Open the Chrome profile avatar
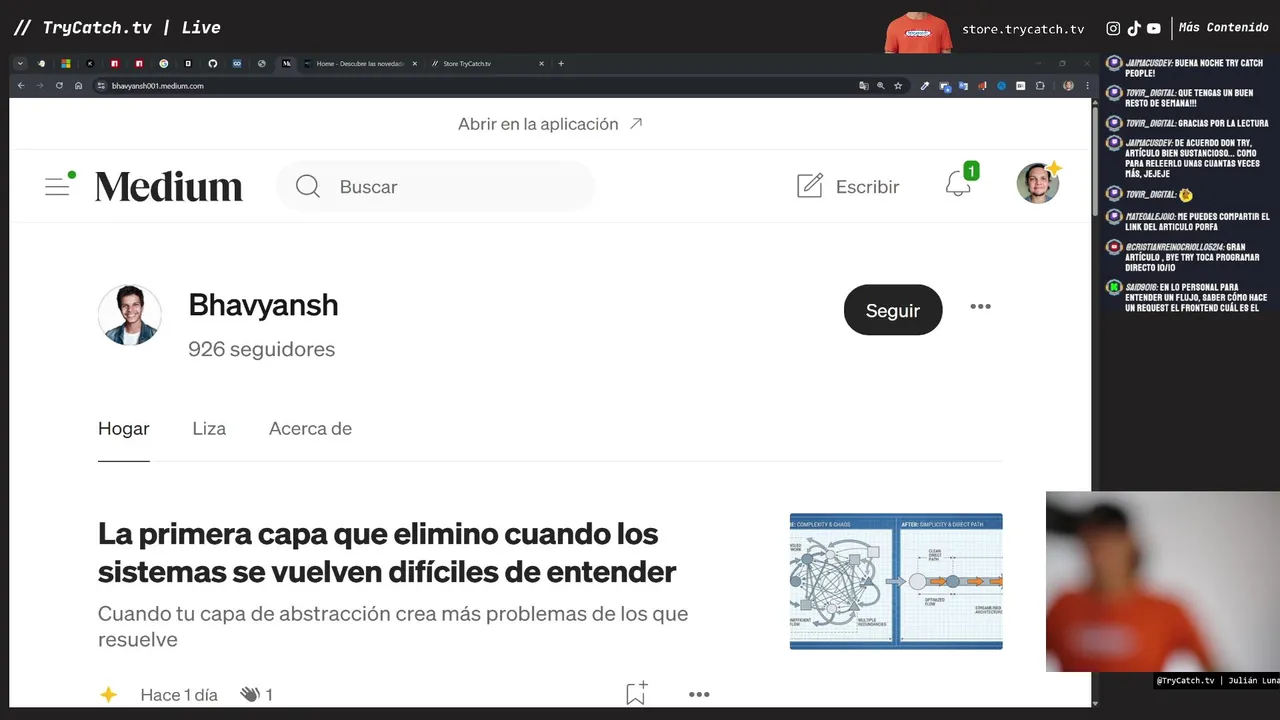Image resolution: width=1280 pixels, height=720 pixels. click(x=1068, y=86)
